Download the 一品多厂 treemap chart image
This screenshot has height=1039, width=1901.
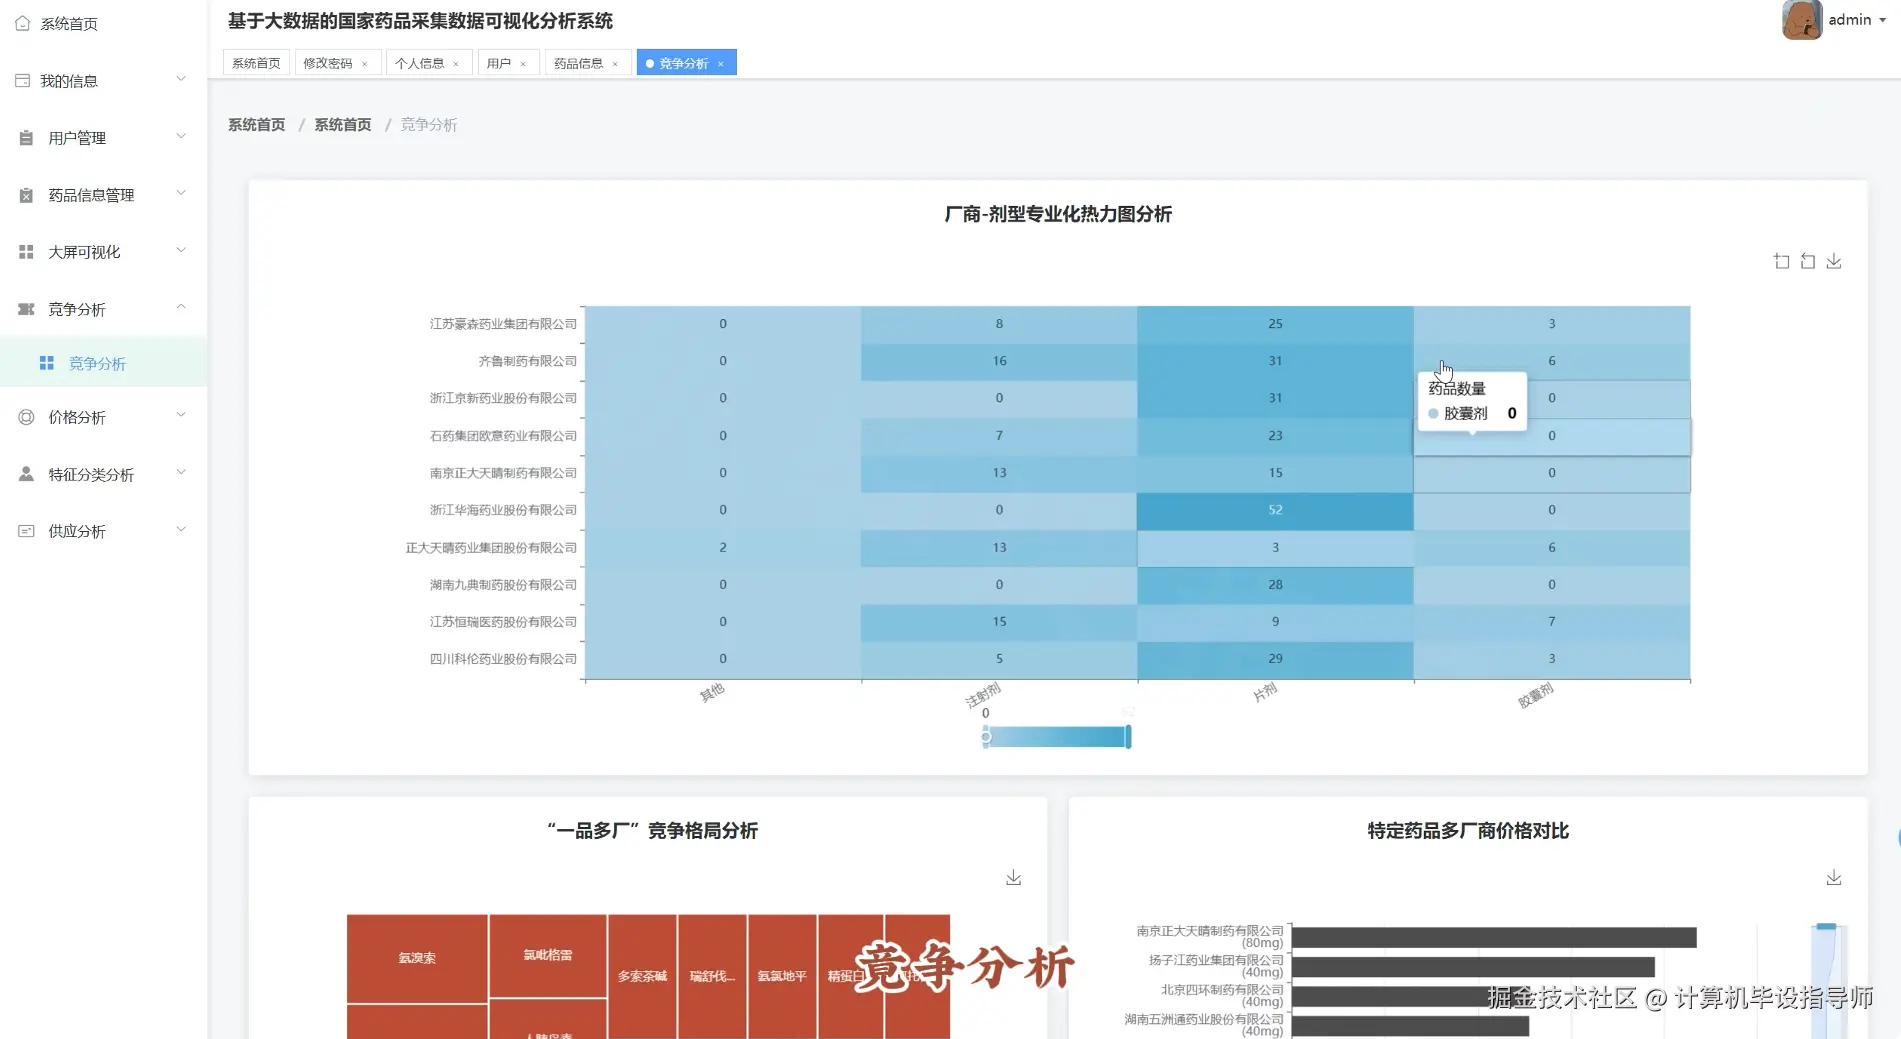(x=1014, y=877)
